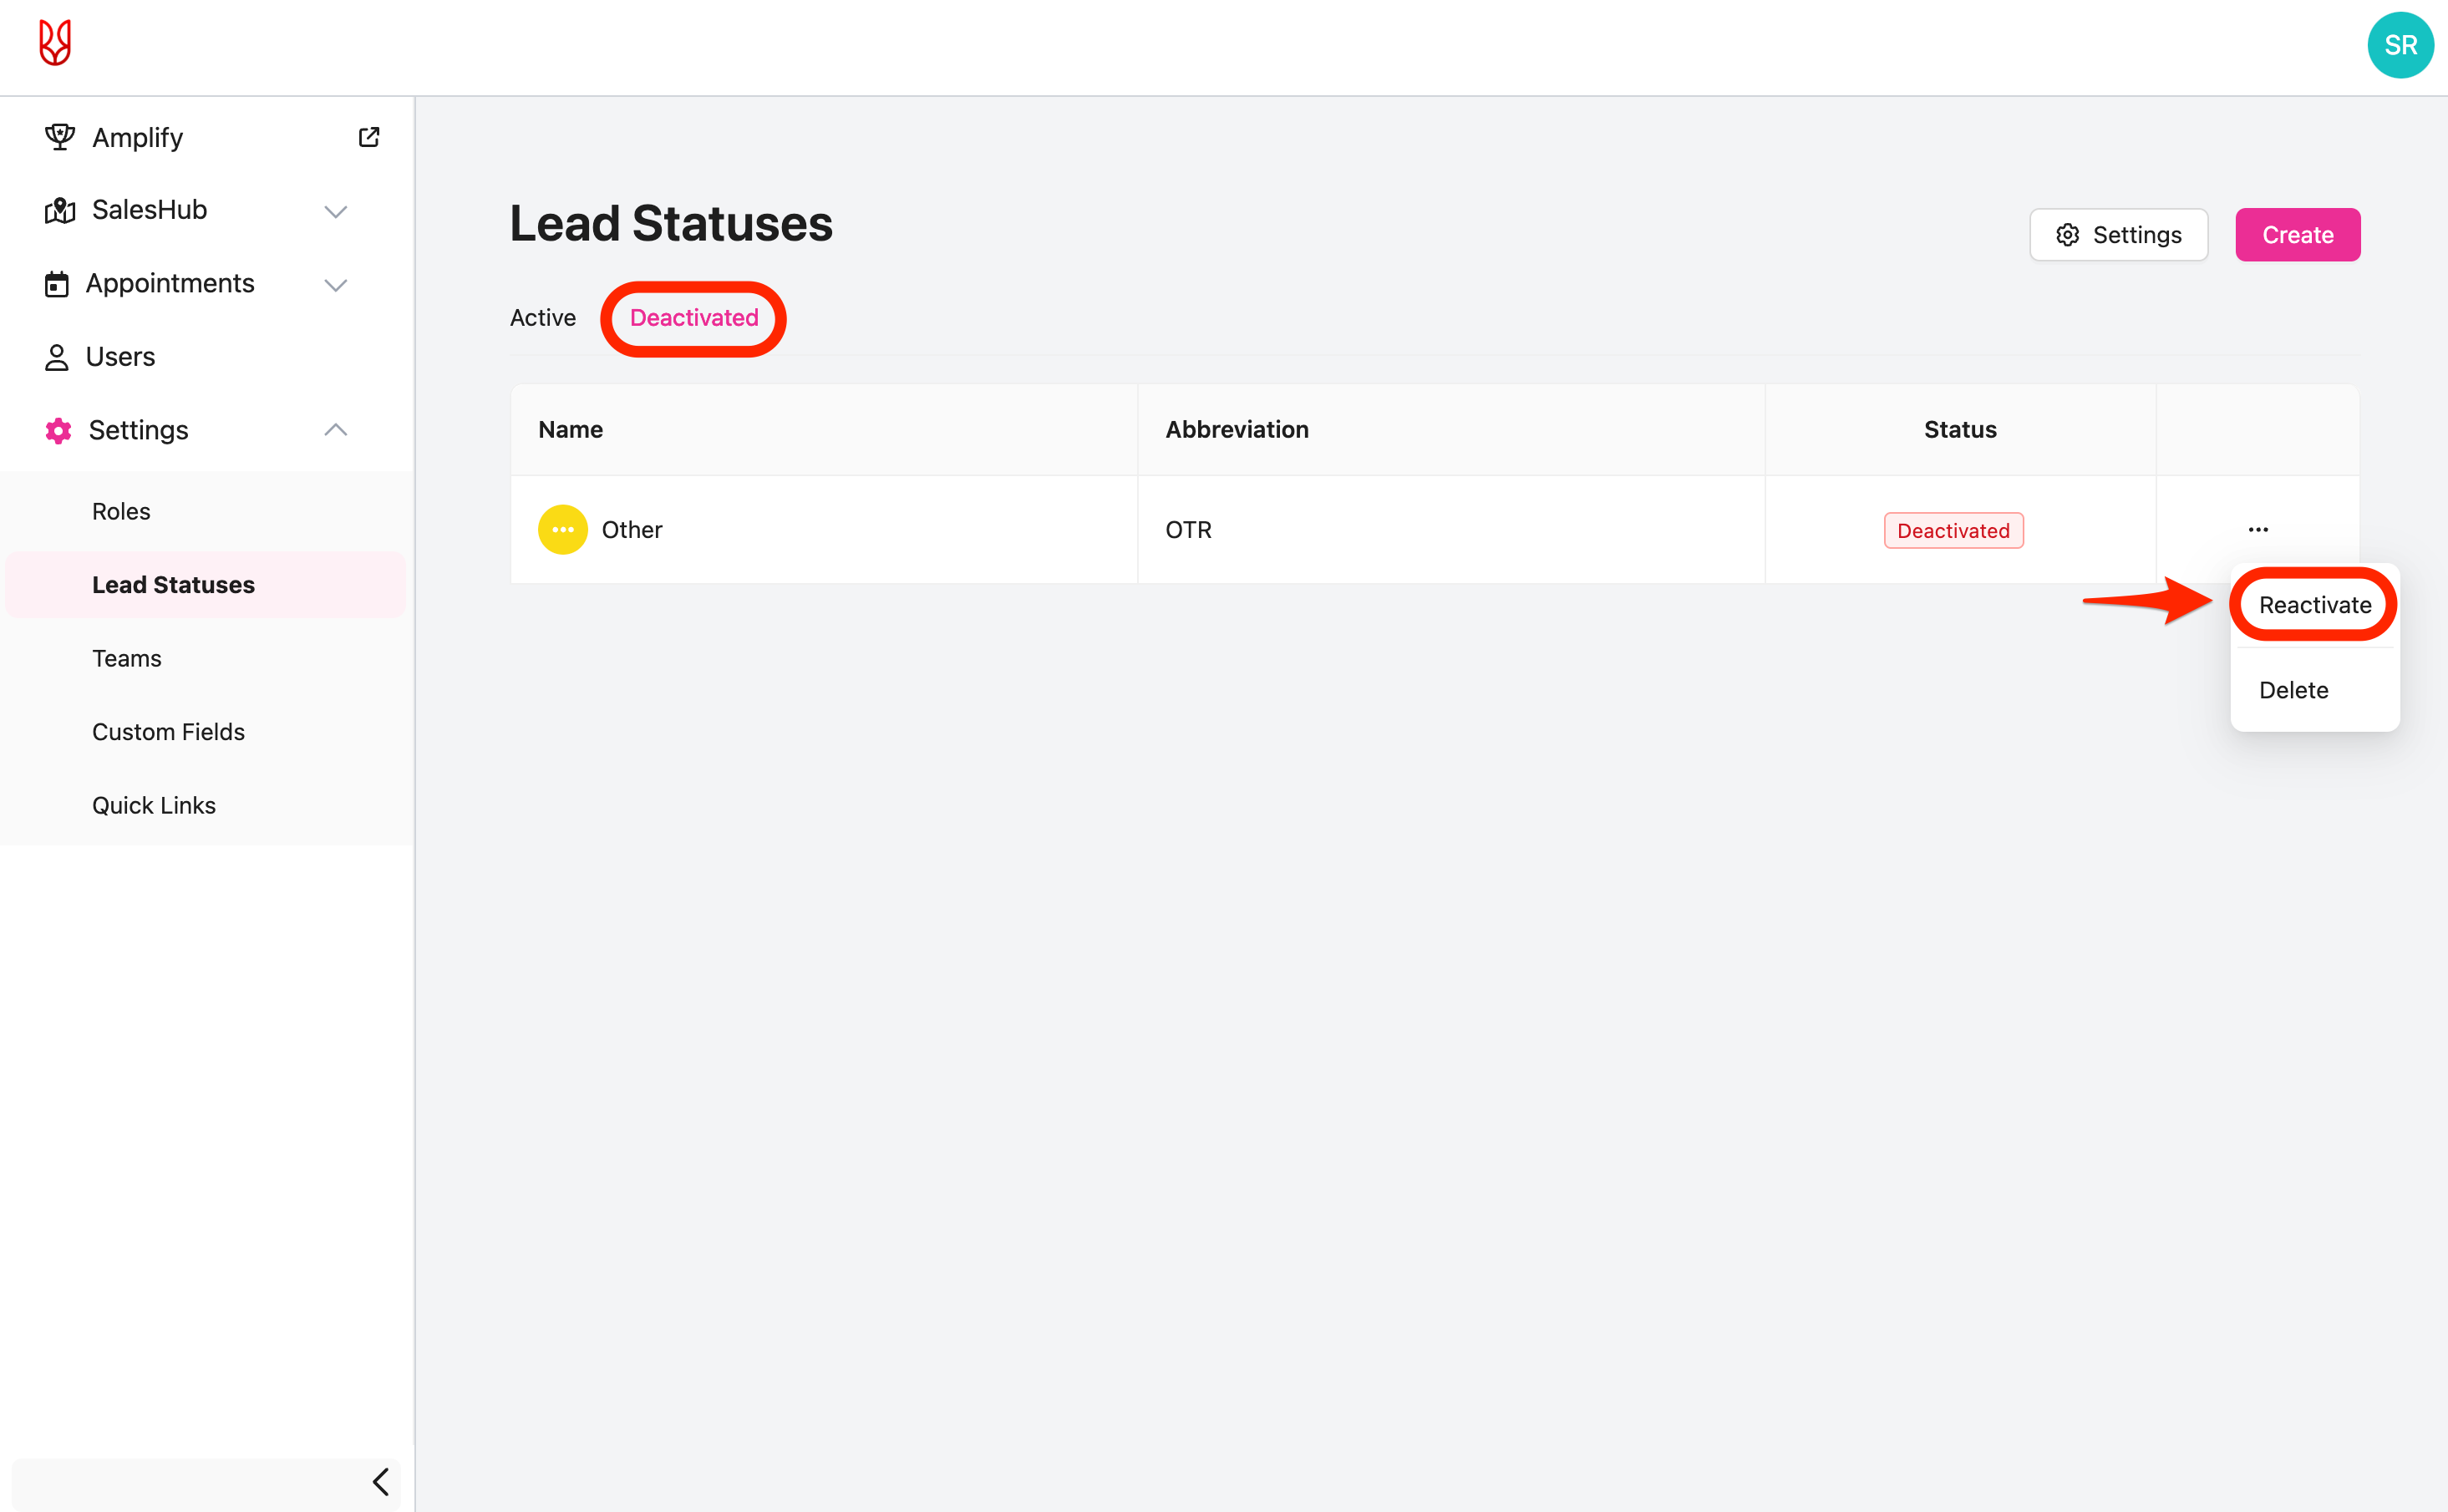Choose Delete from the context menu
Screen dimensions: 2448x1512
pyautogui.click(x=2293, y=690)
